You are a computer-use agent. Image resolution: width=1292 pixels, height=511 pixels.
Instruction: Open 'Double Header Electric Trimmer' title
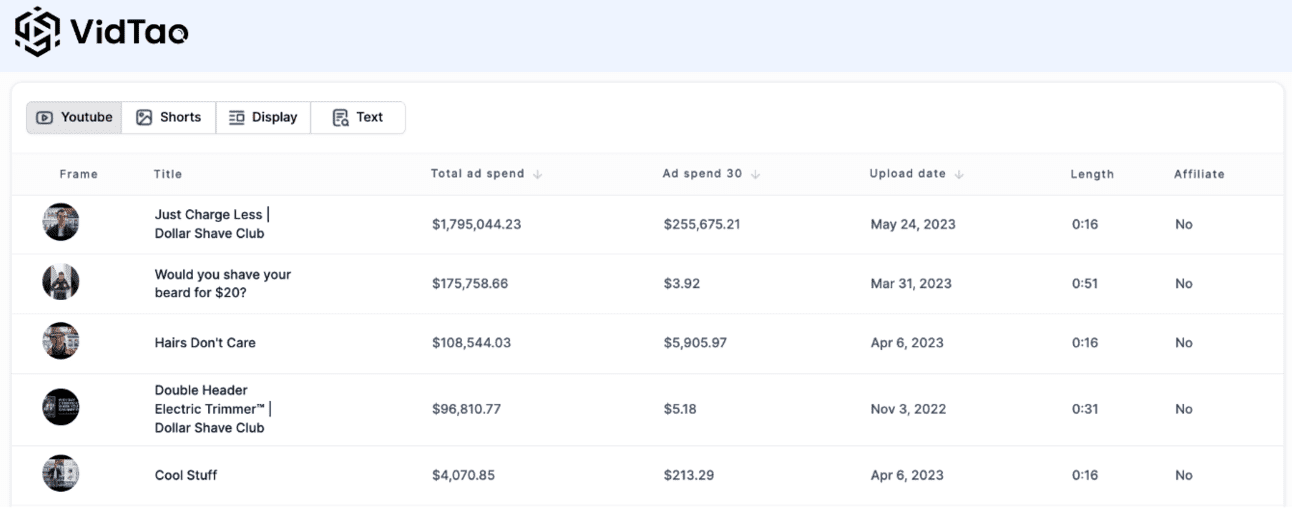(x=213, y=408)
